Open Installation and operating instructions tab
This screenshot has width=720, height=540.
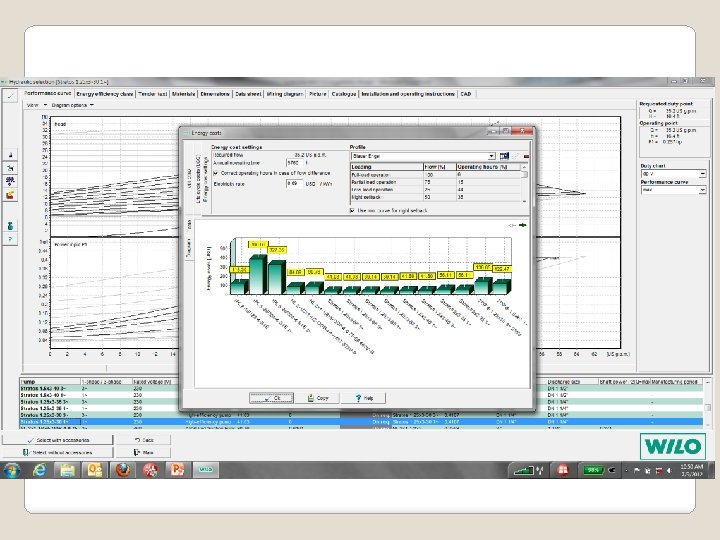tap(408, 94)
